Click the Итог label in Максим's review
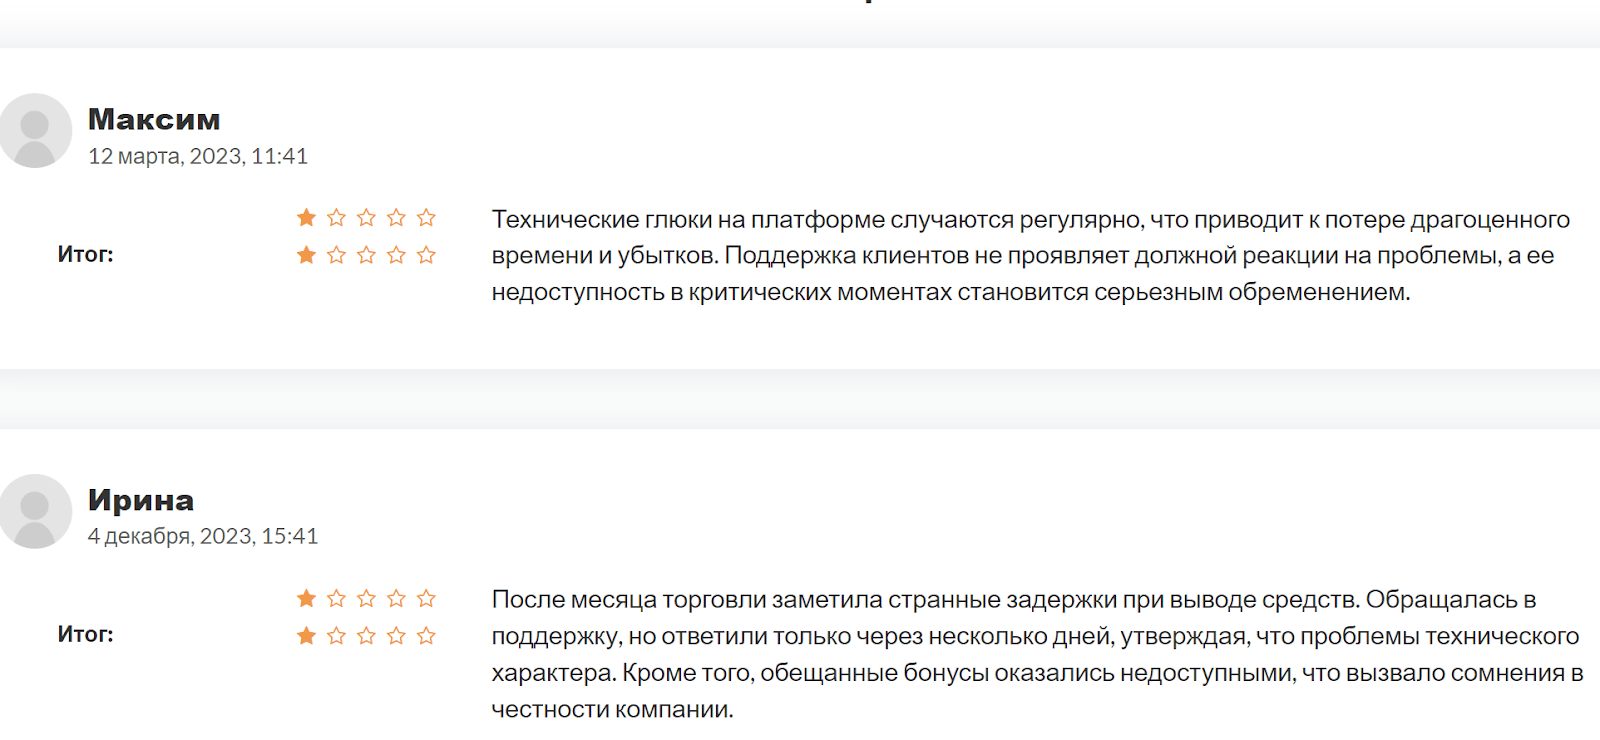The image size is (1600, 740). click(86, 255)
